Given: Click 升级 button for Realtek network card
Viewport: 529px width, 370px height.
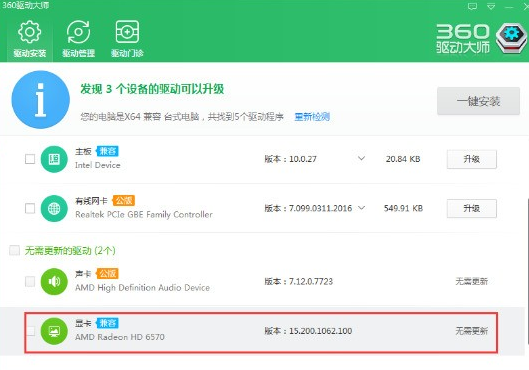Looking at the screenshot, I should [472, 208].
